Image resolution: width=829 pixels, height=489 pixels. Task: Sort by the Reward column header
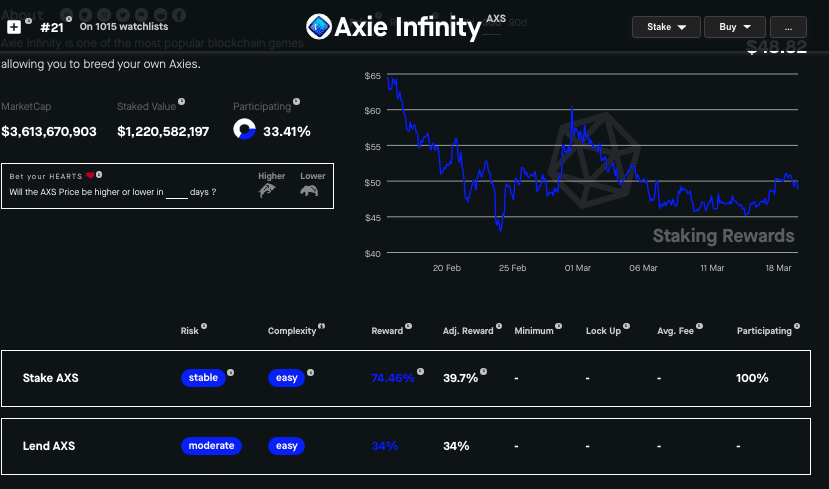386,330
